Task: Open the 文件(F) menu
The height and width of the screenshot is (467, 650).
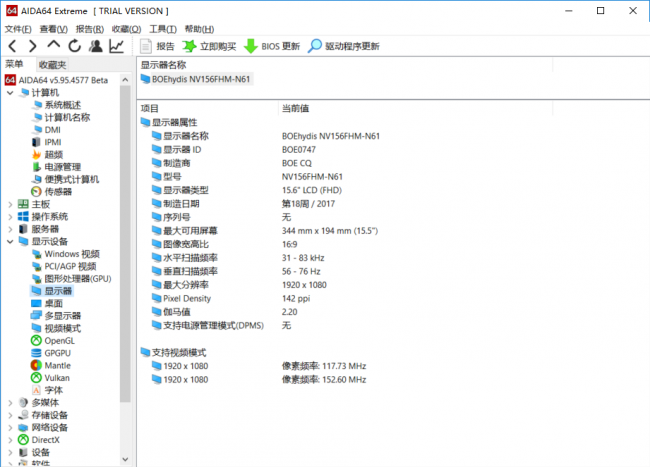Action: 18,29
